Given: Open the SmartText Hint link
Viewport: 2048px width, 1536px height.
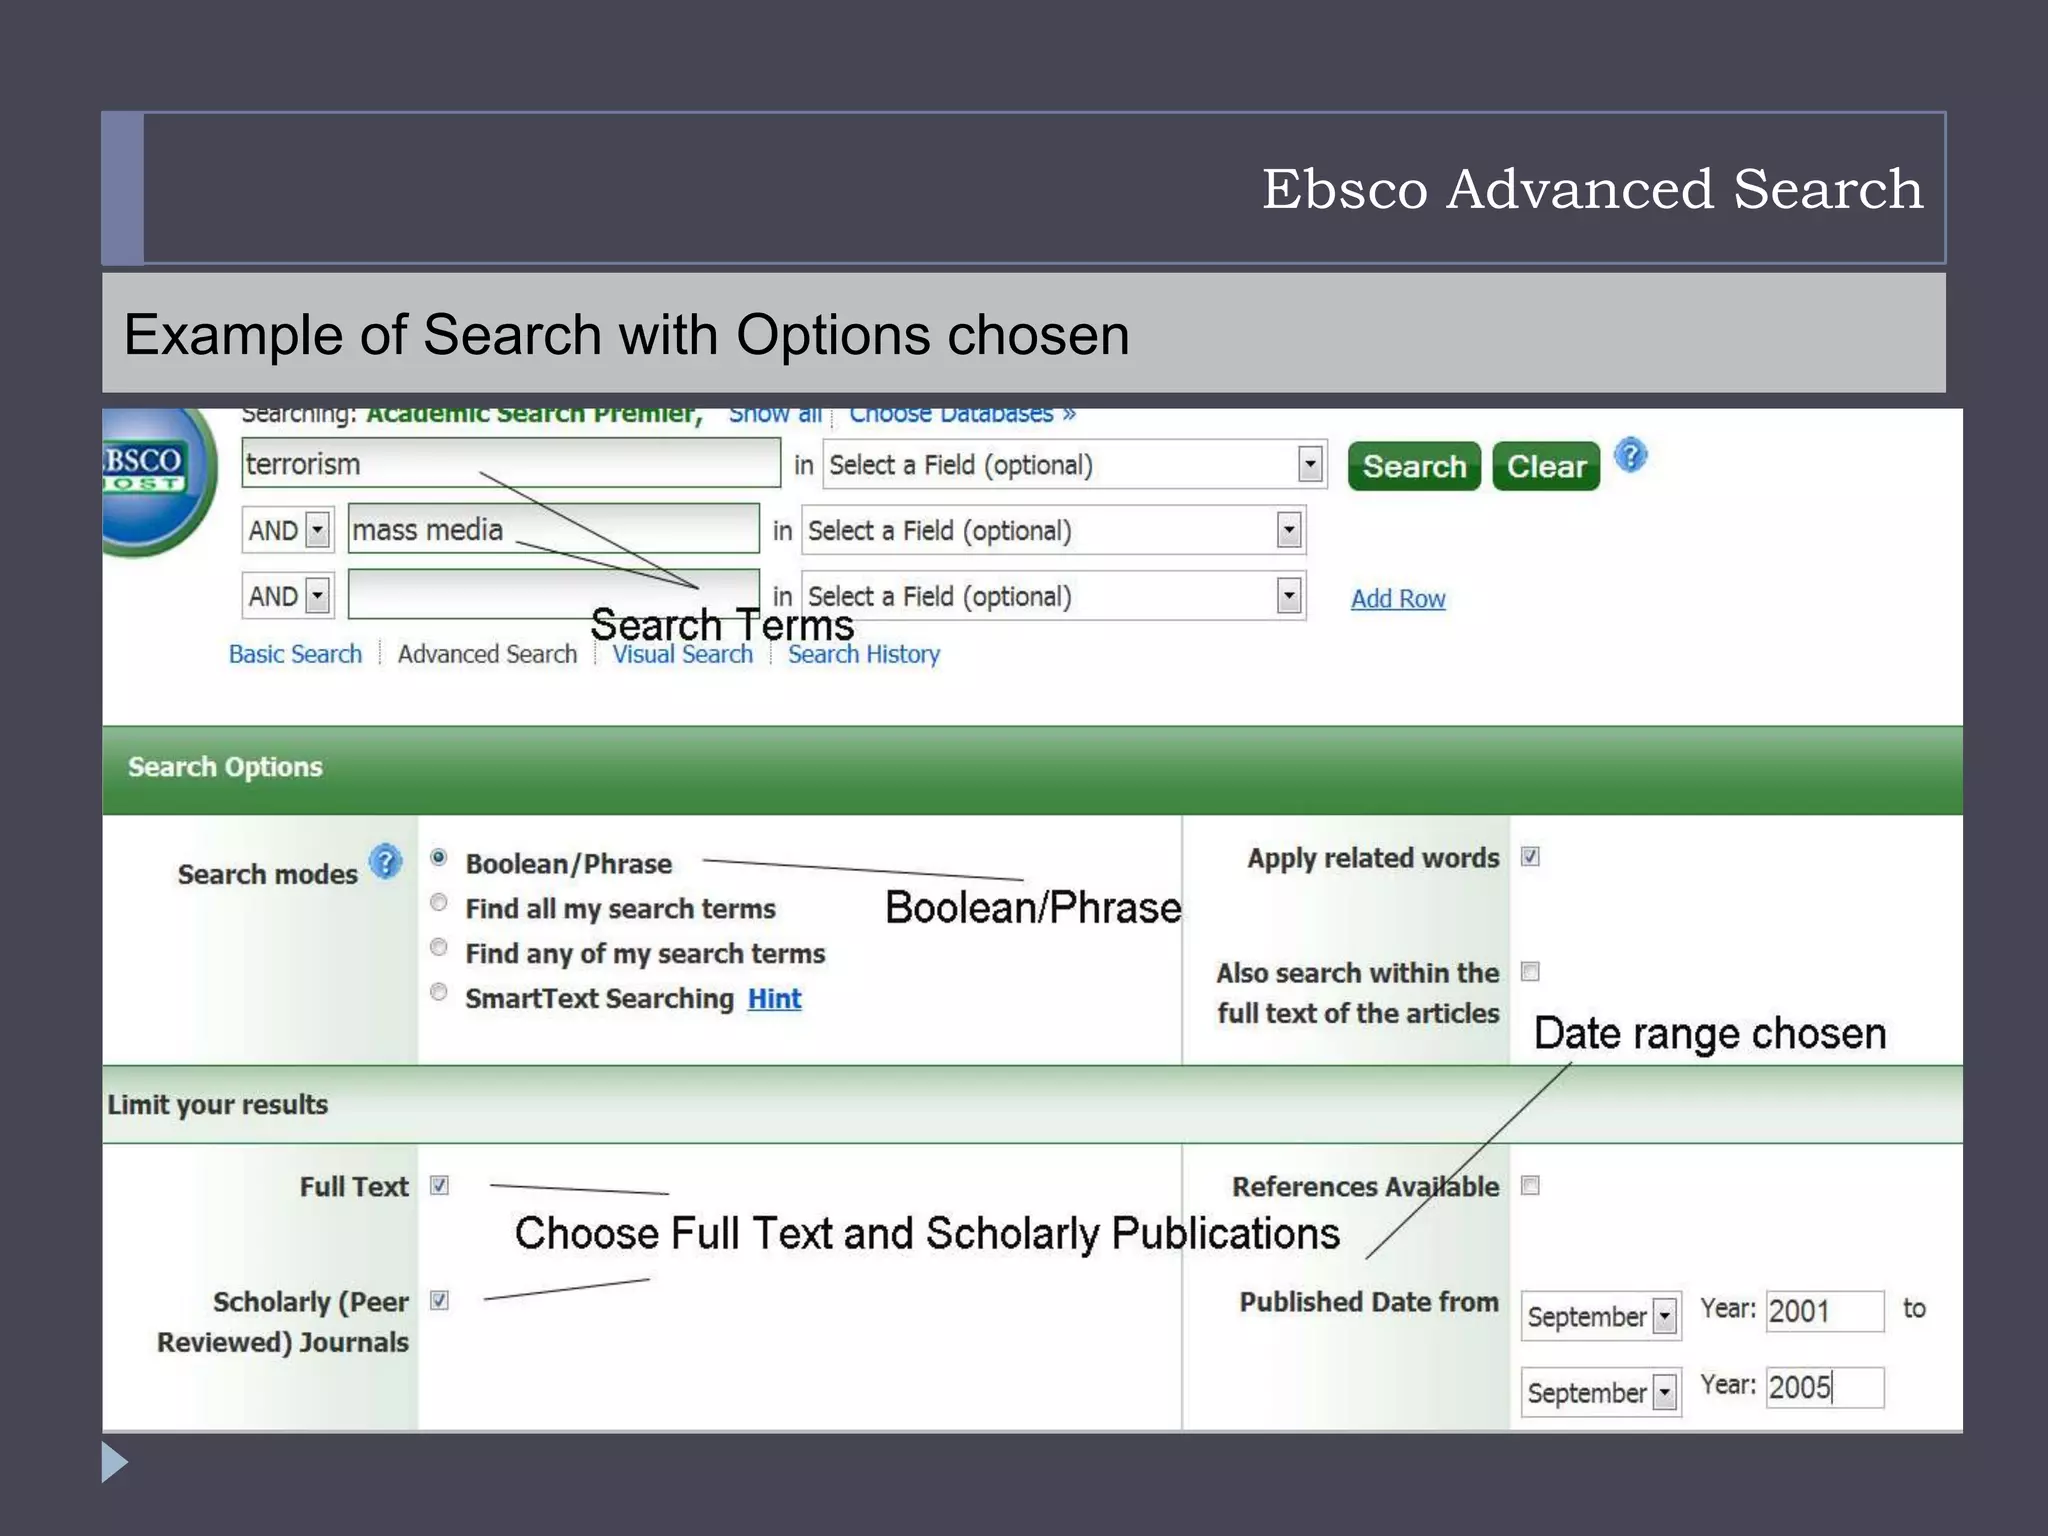Looking at the screenshot, I should (775, 999).
